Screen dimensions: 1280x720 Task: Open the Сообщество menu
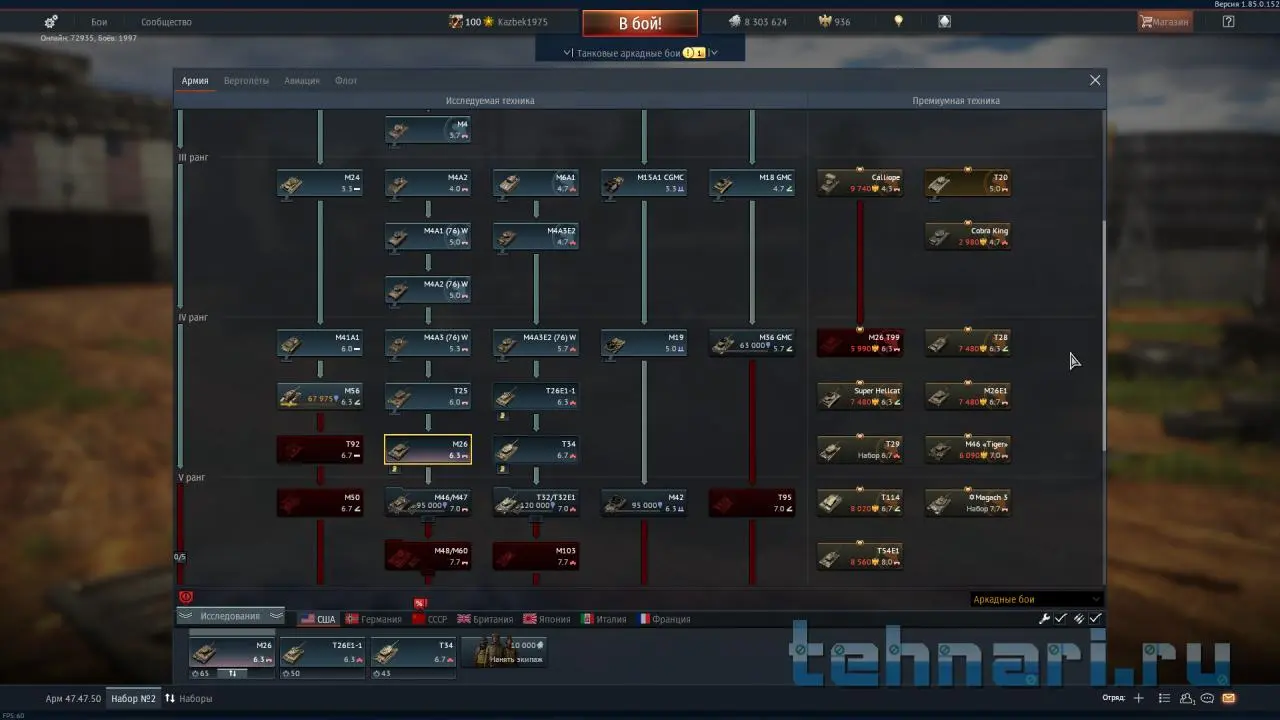(166, 21)
